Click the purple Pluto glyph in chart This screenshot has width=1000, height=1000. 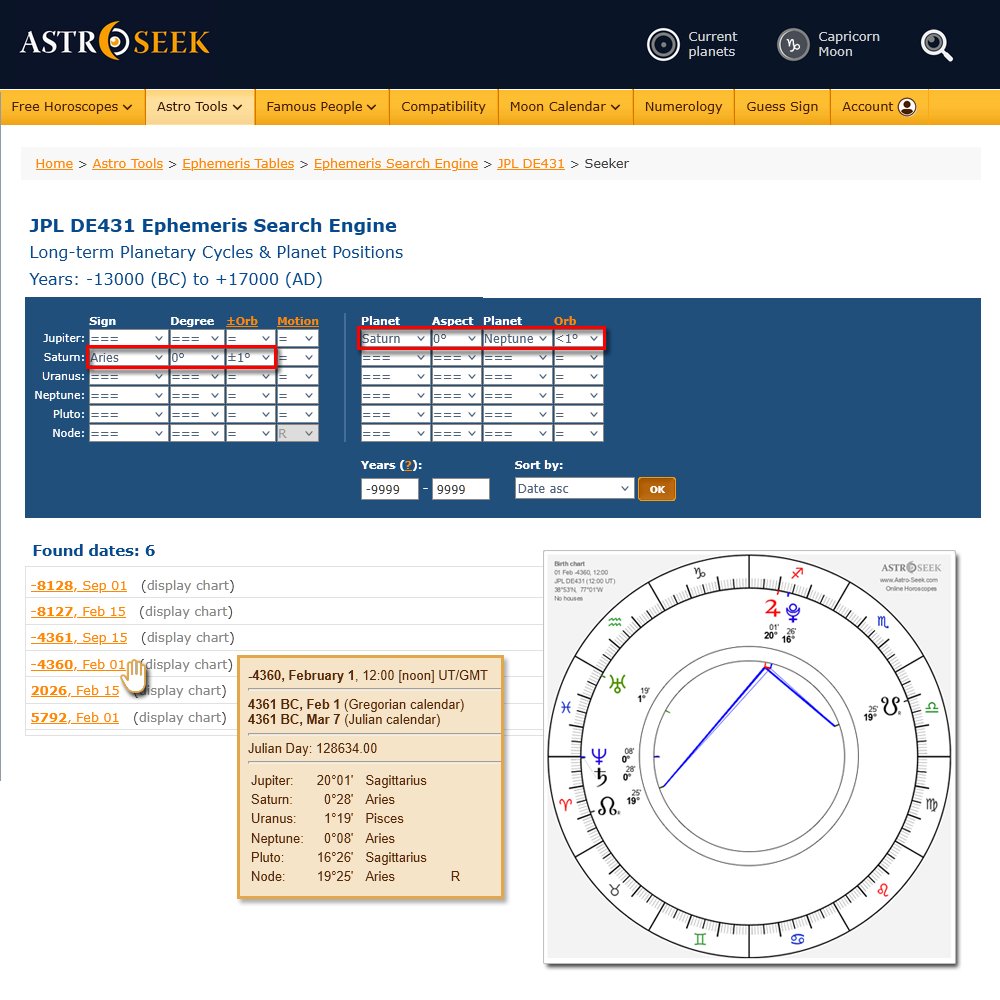click(793, 613)
